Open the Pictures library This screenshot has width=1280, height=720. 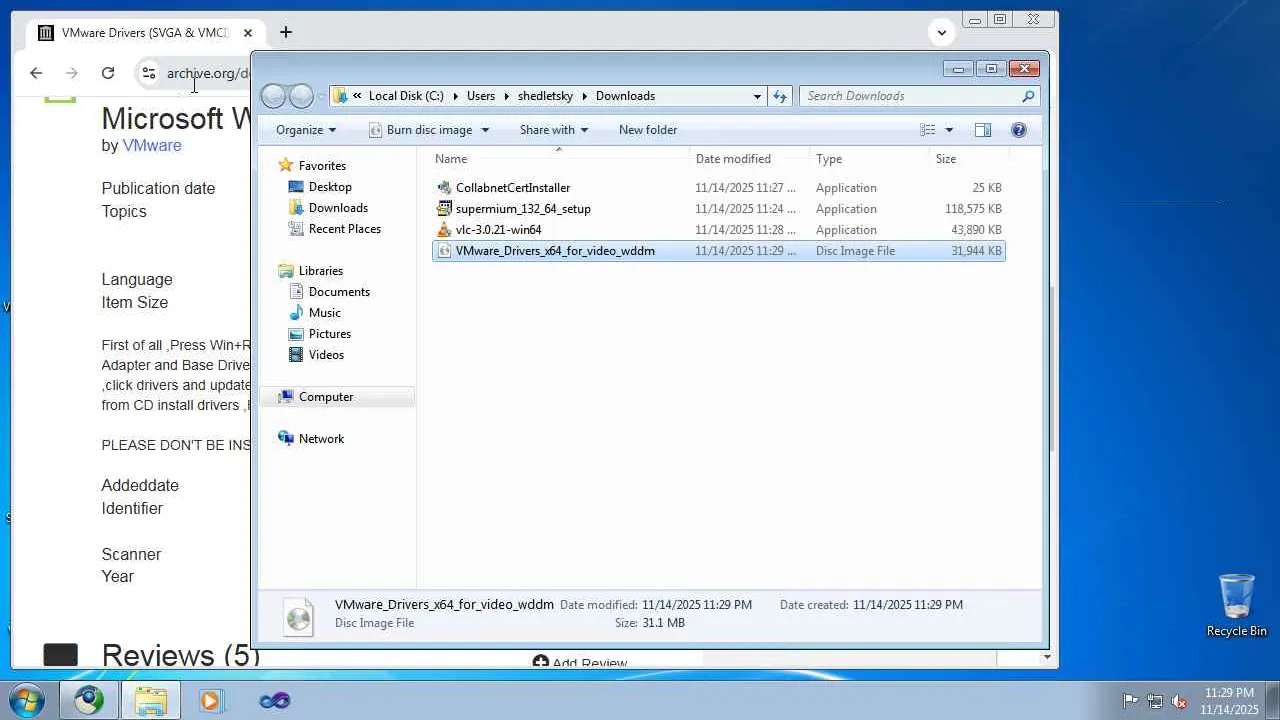pos(330,334)
